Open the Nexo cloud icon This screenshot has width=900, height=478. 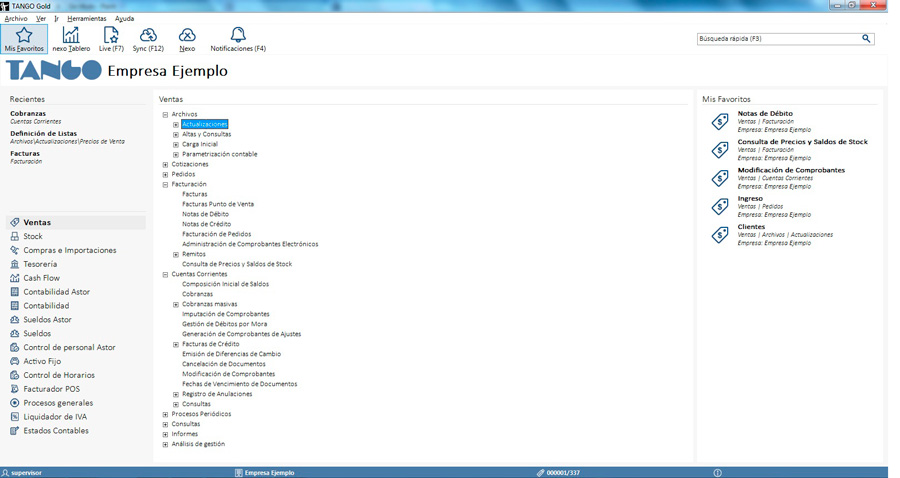(187, 35)
